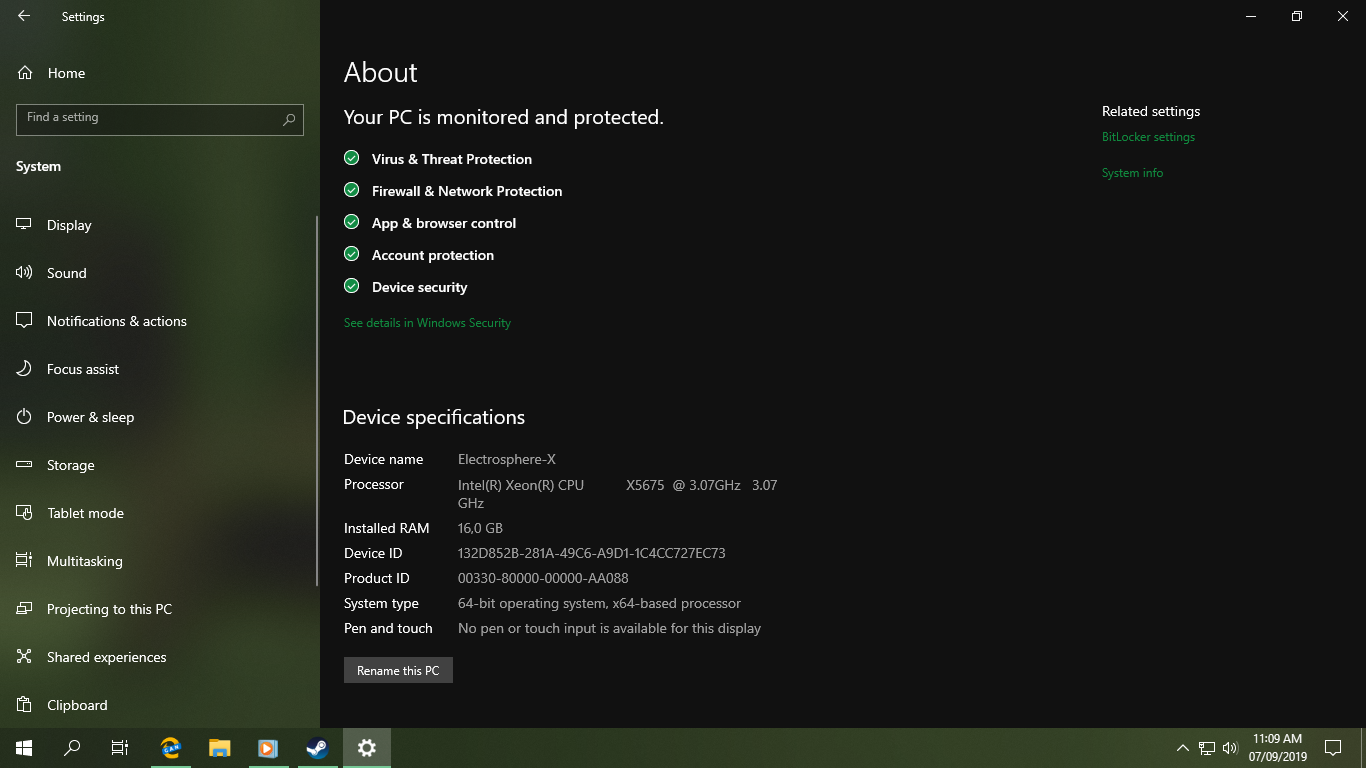Image resolution: width=1366 pixels, height=768 pixels.
Task: Click App & browser control text
Action: 444,223
